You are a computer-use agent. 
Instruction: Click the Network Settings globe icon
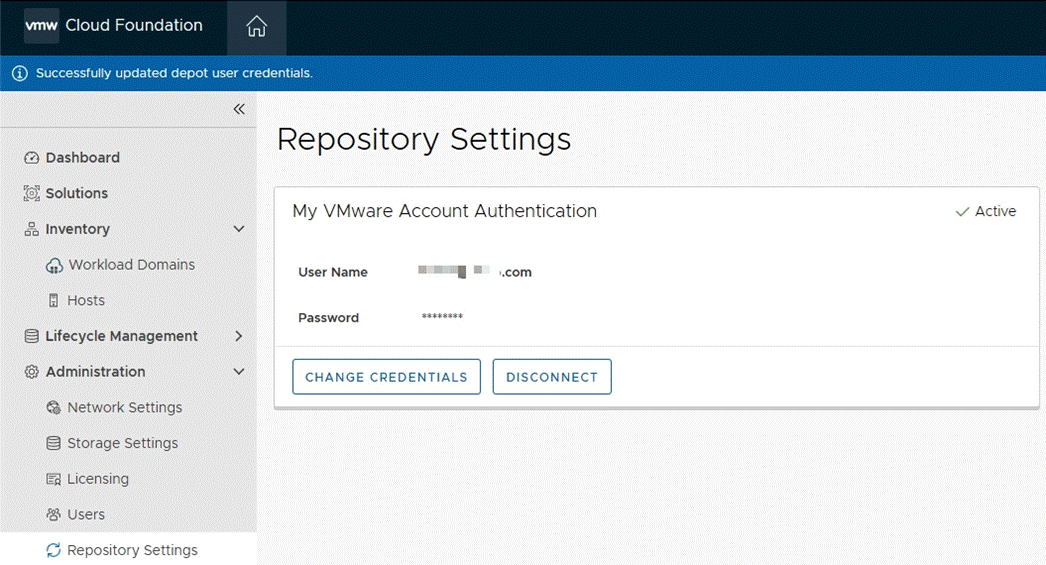tap(53, 408)
